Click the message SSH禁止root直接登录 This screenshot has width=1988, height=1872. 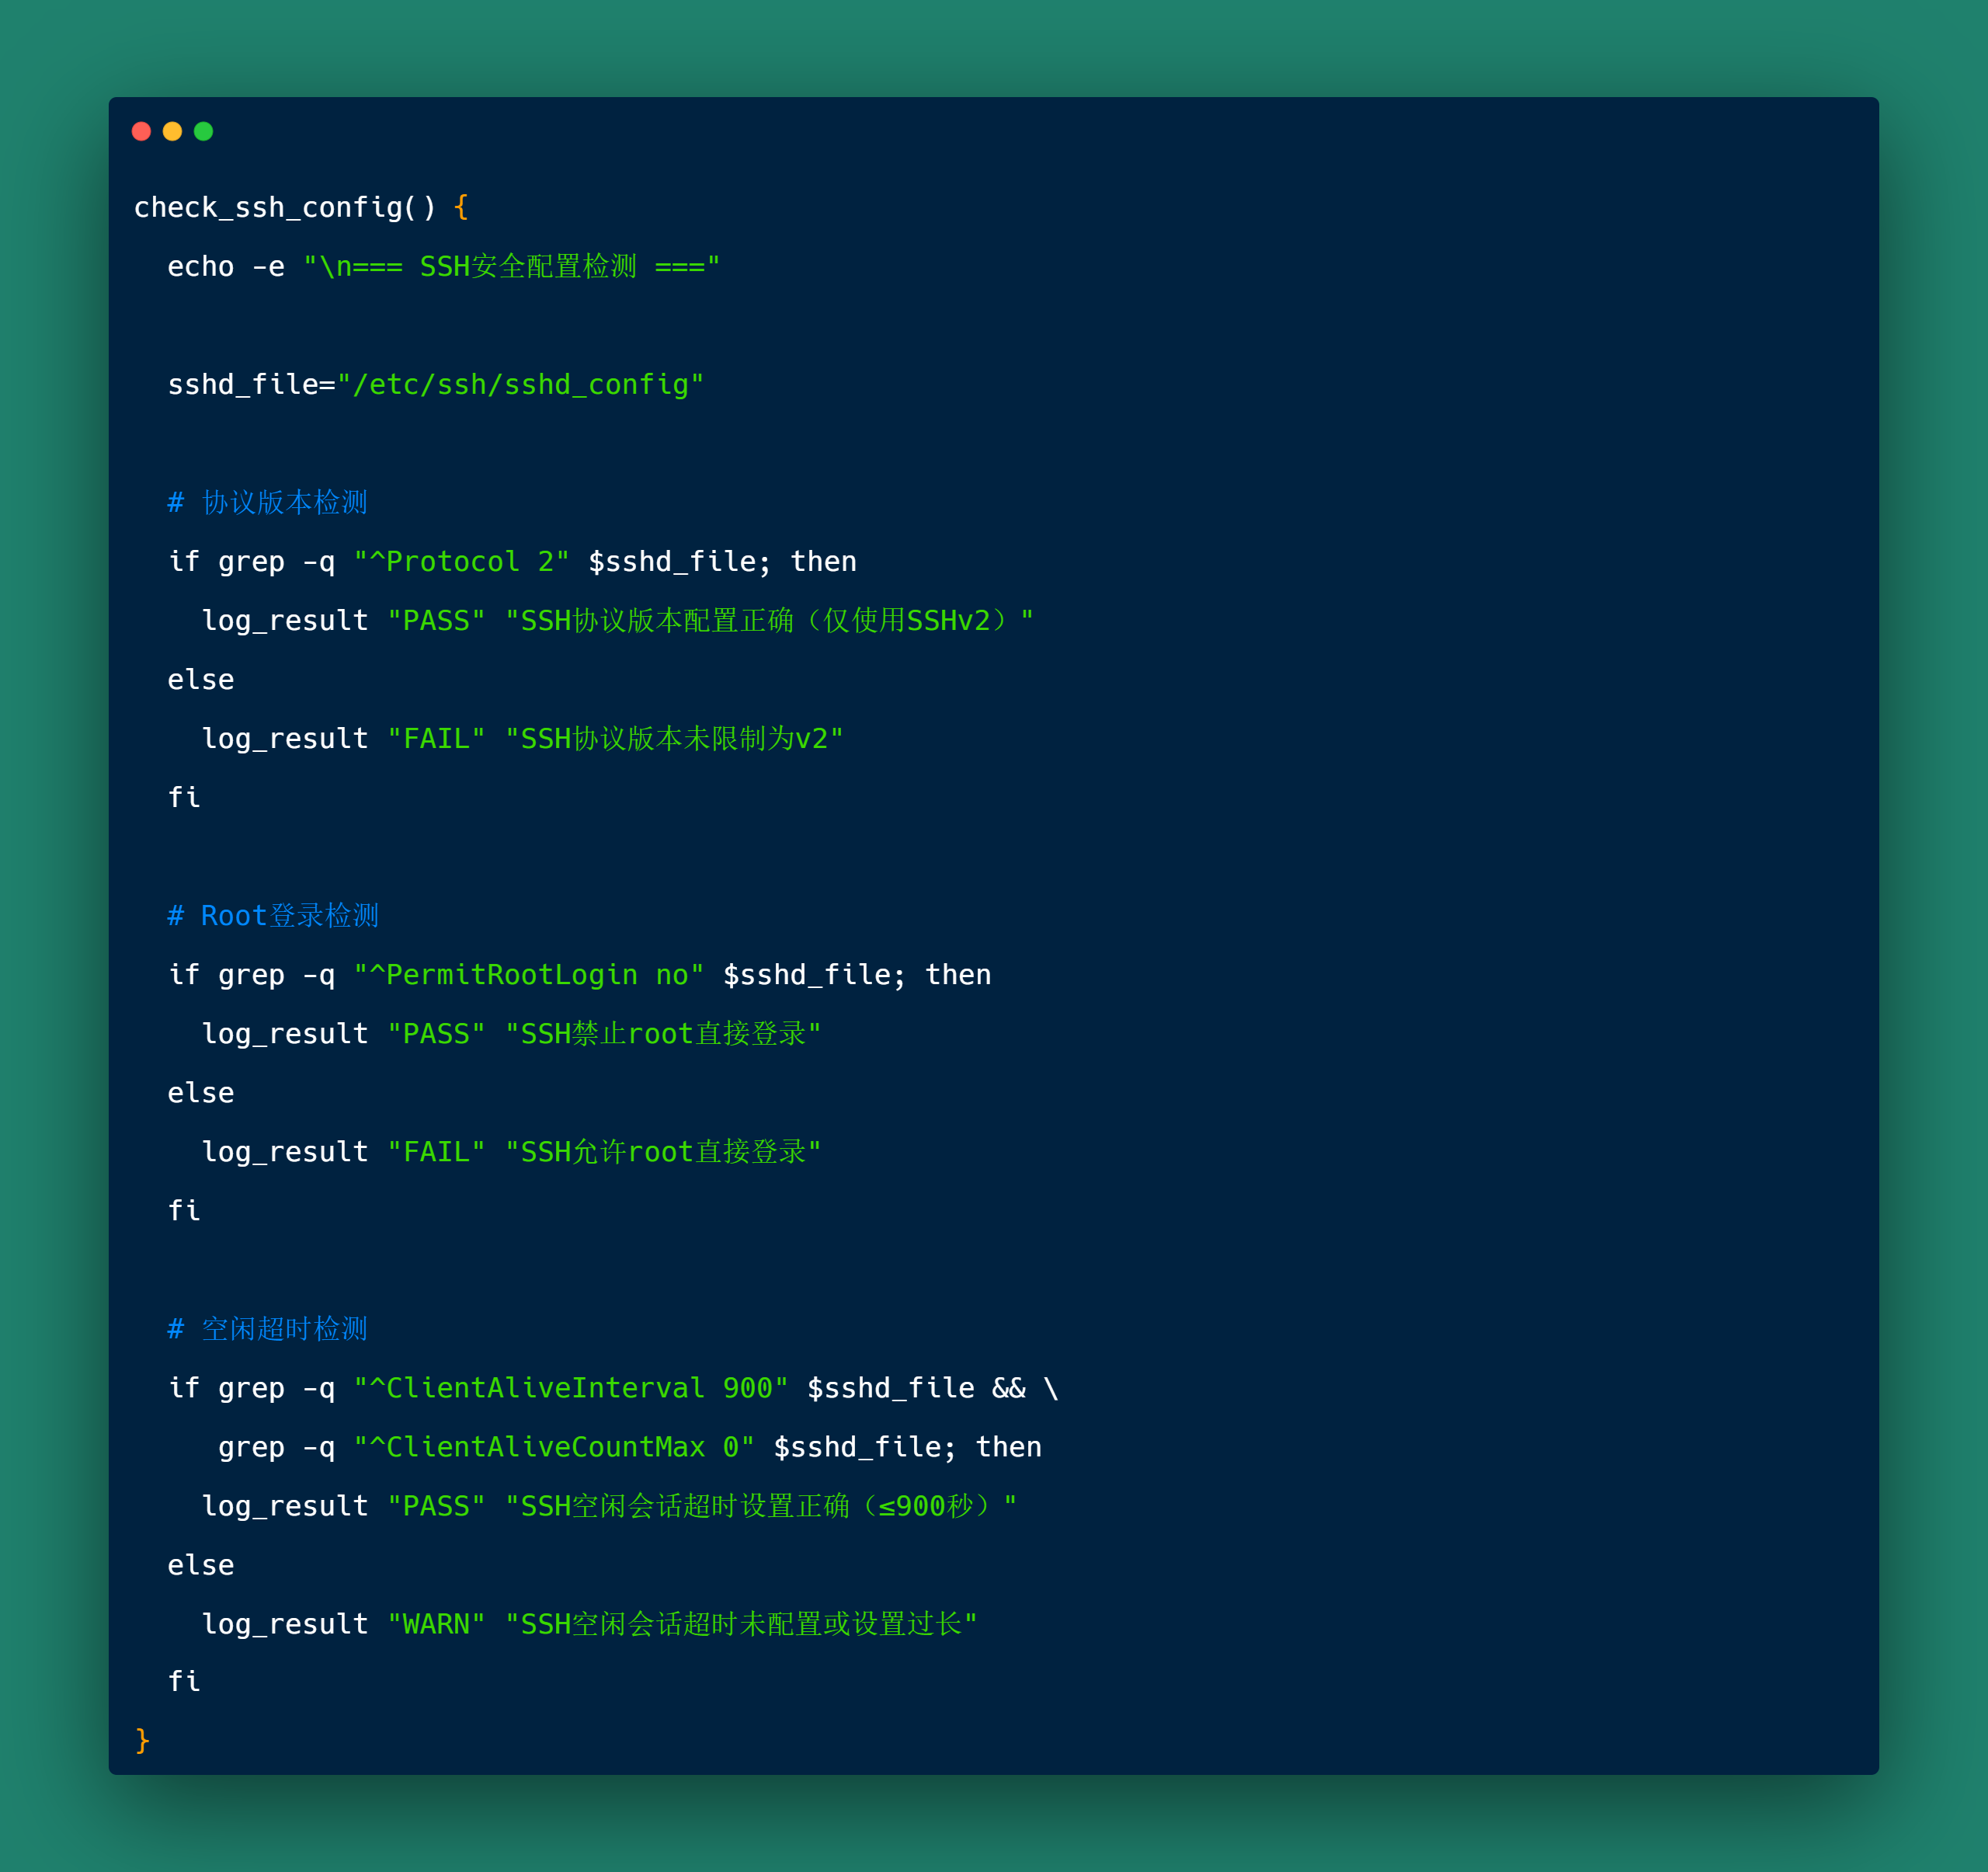click(663, 1033)
